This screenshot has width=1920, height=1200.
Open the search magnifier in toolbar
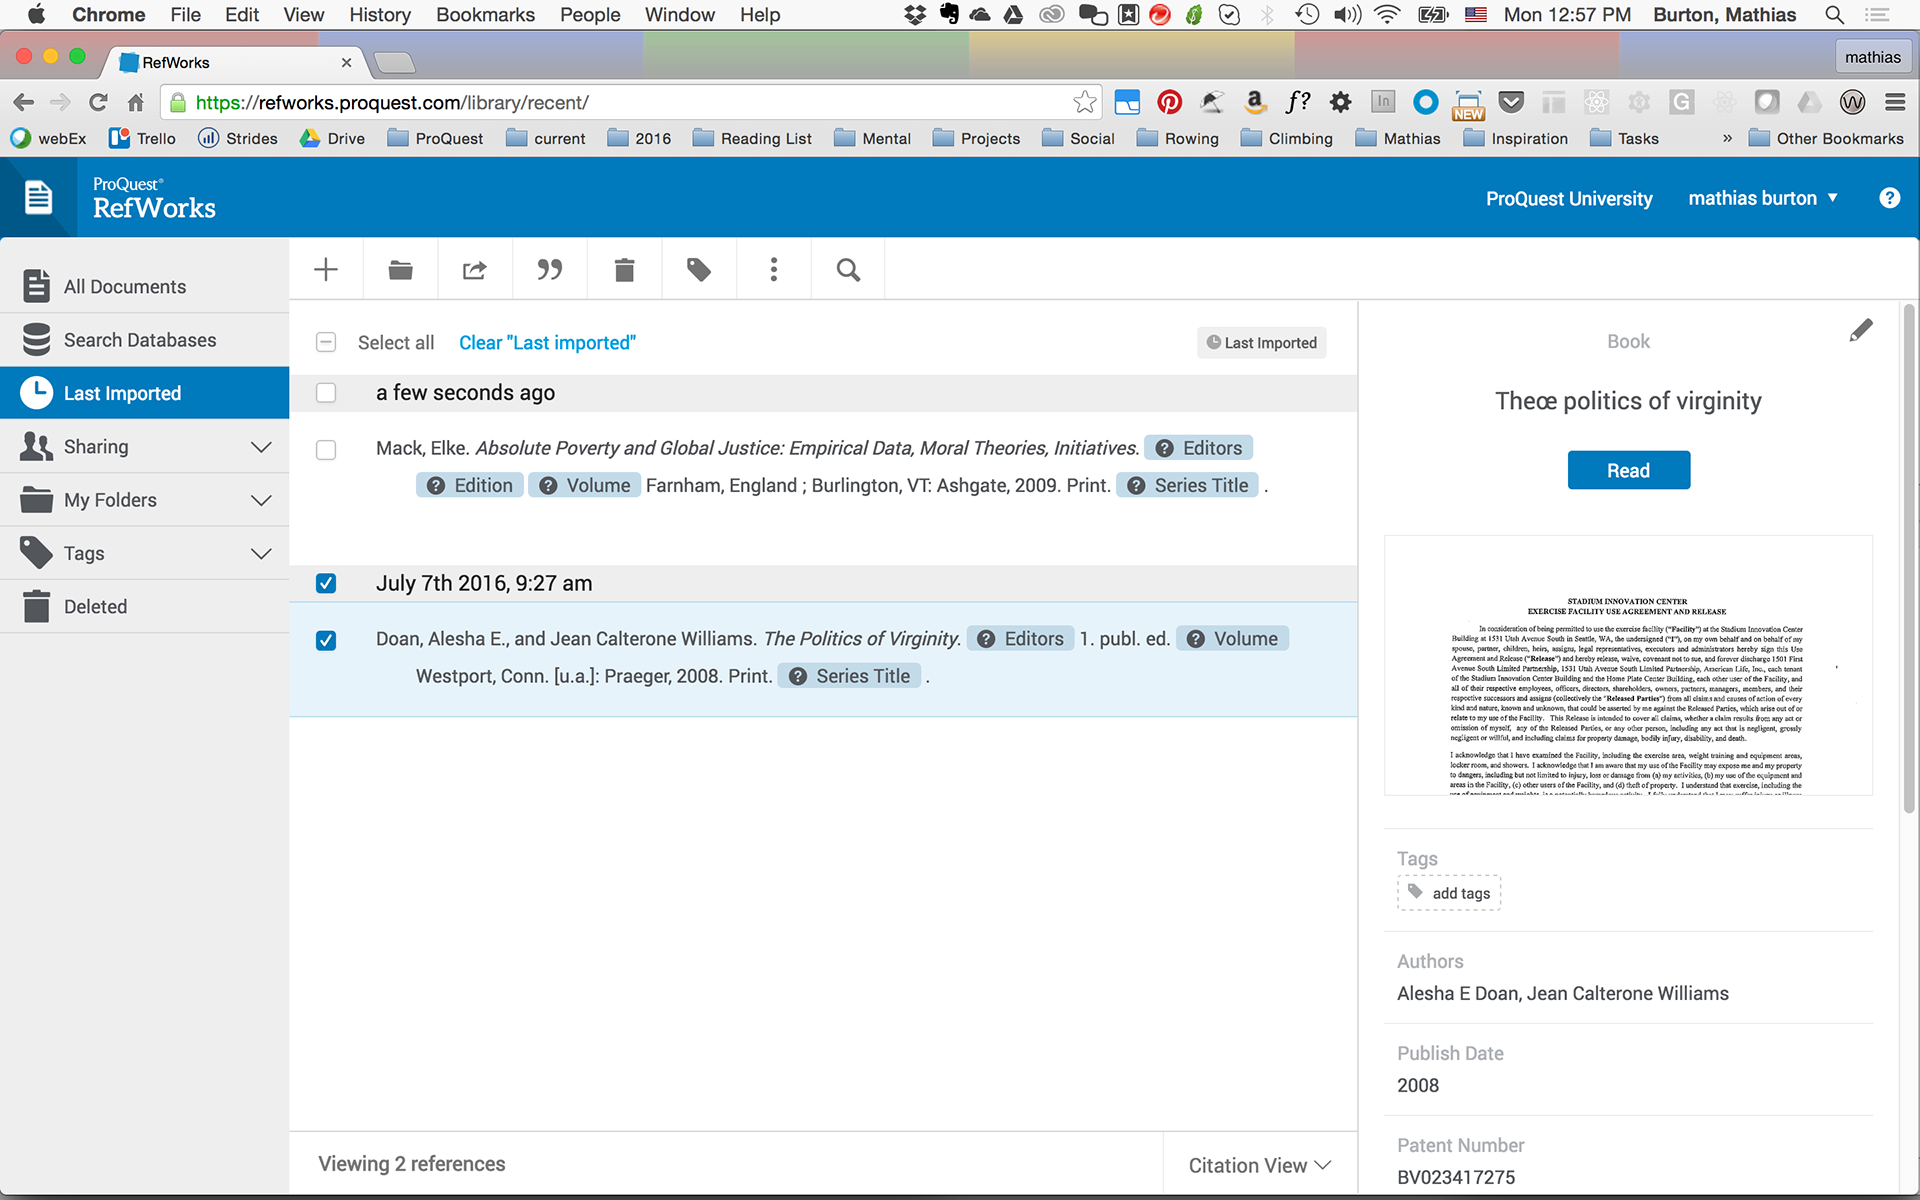(x=848, y=269)
